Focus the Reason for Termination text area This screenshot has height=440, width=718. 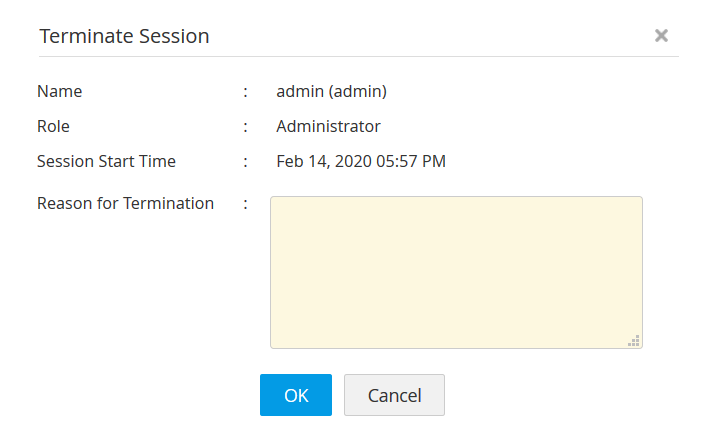[x=456, y=272]
